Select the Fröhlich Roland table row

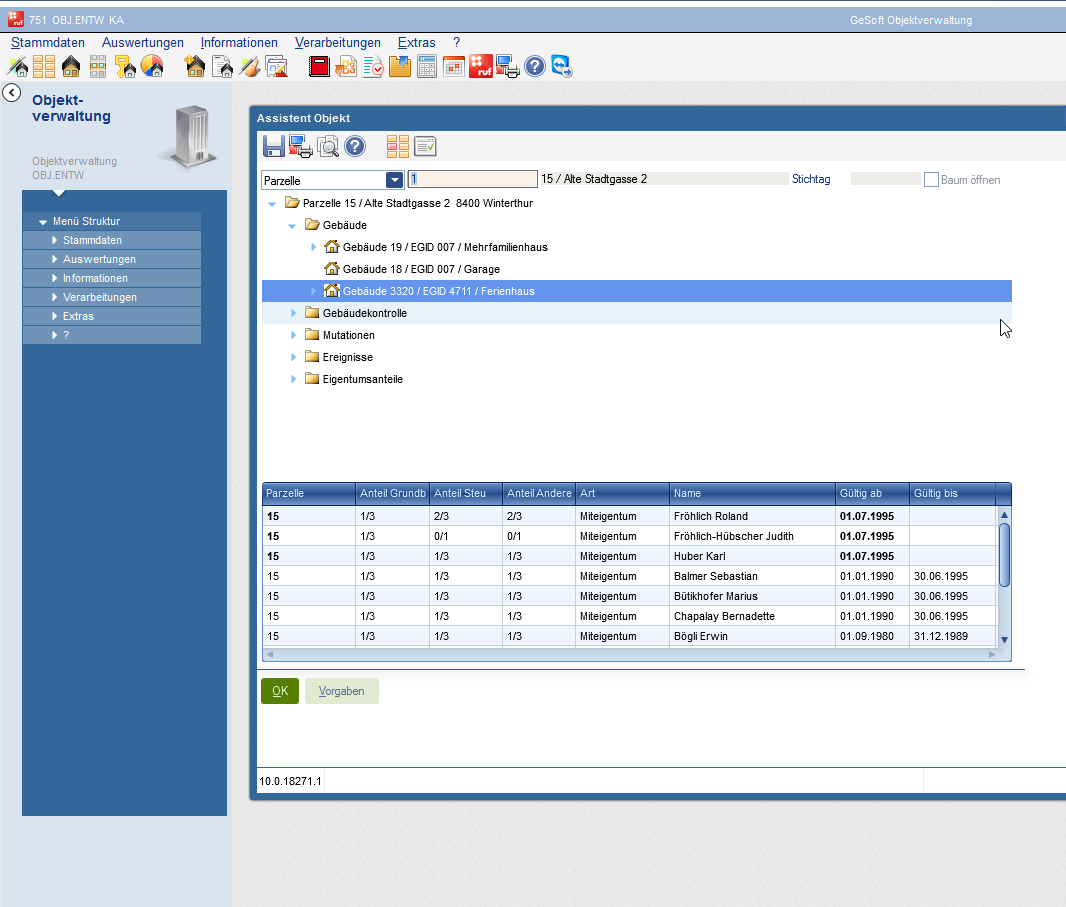click(630, 516)
